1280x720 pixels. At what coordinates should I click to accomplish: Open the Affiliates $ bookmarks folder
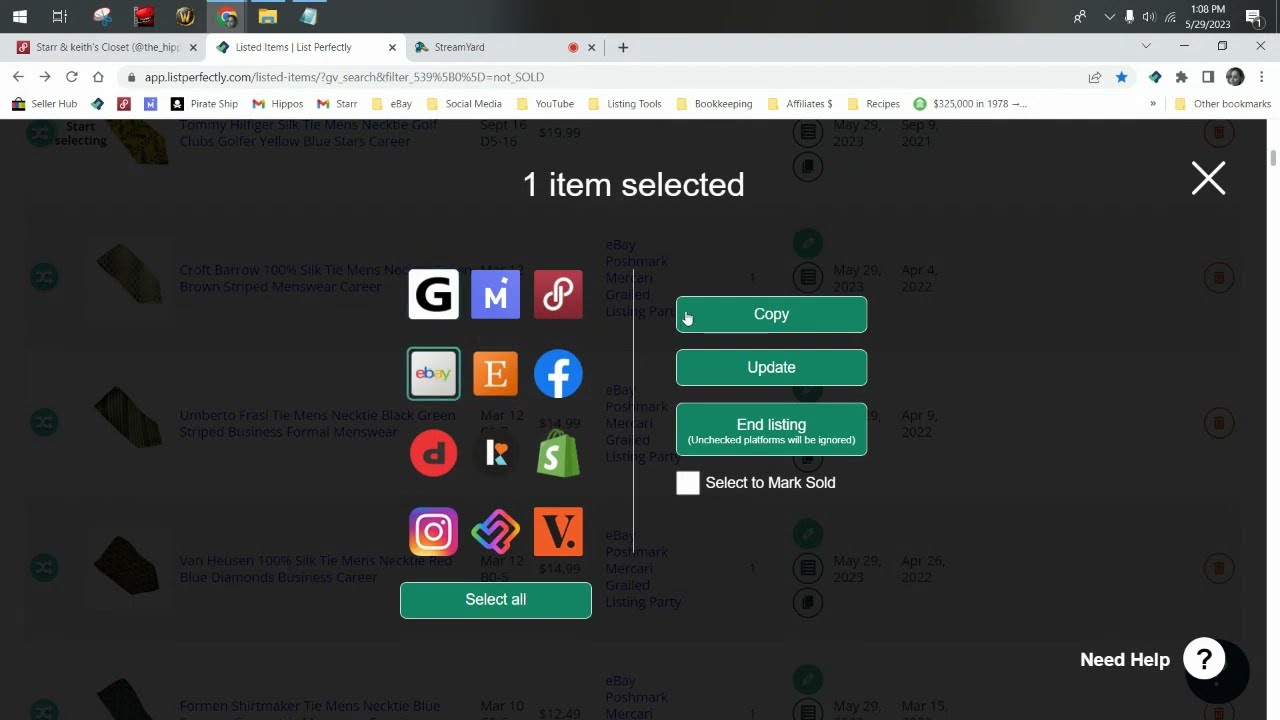(x=800, y=103)
